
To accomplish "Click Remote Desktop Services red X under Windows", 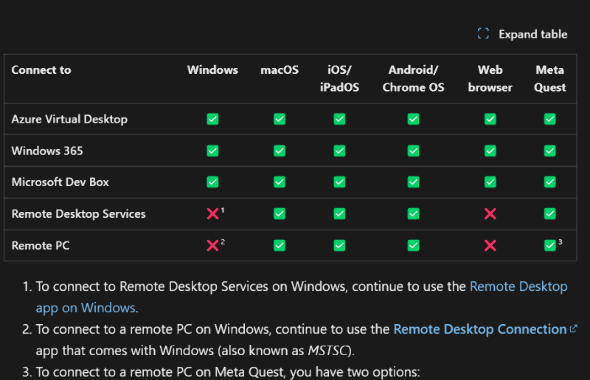I will (213, 214).
